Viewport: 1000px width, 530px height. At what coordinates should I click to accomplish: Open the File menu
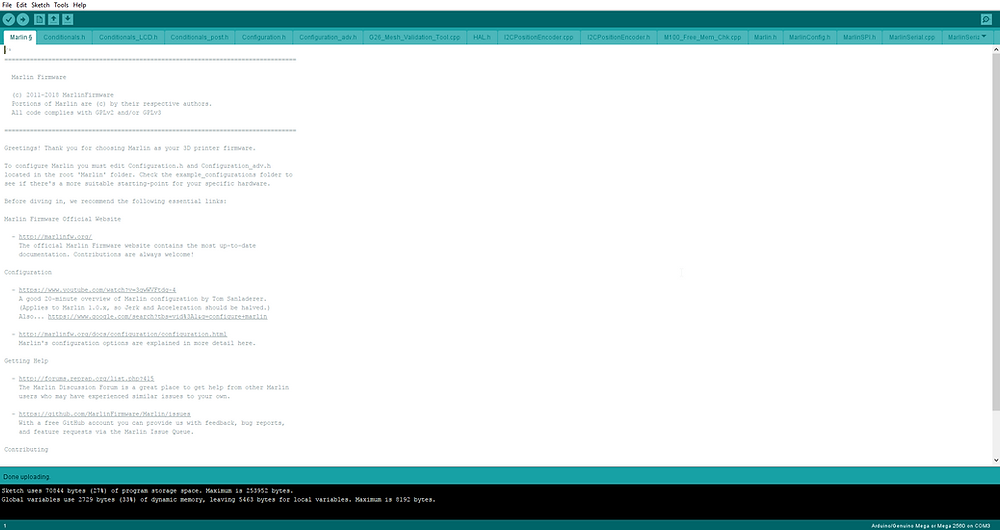pos(7,4)
